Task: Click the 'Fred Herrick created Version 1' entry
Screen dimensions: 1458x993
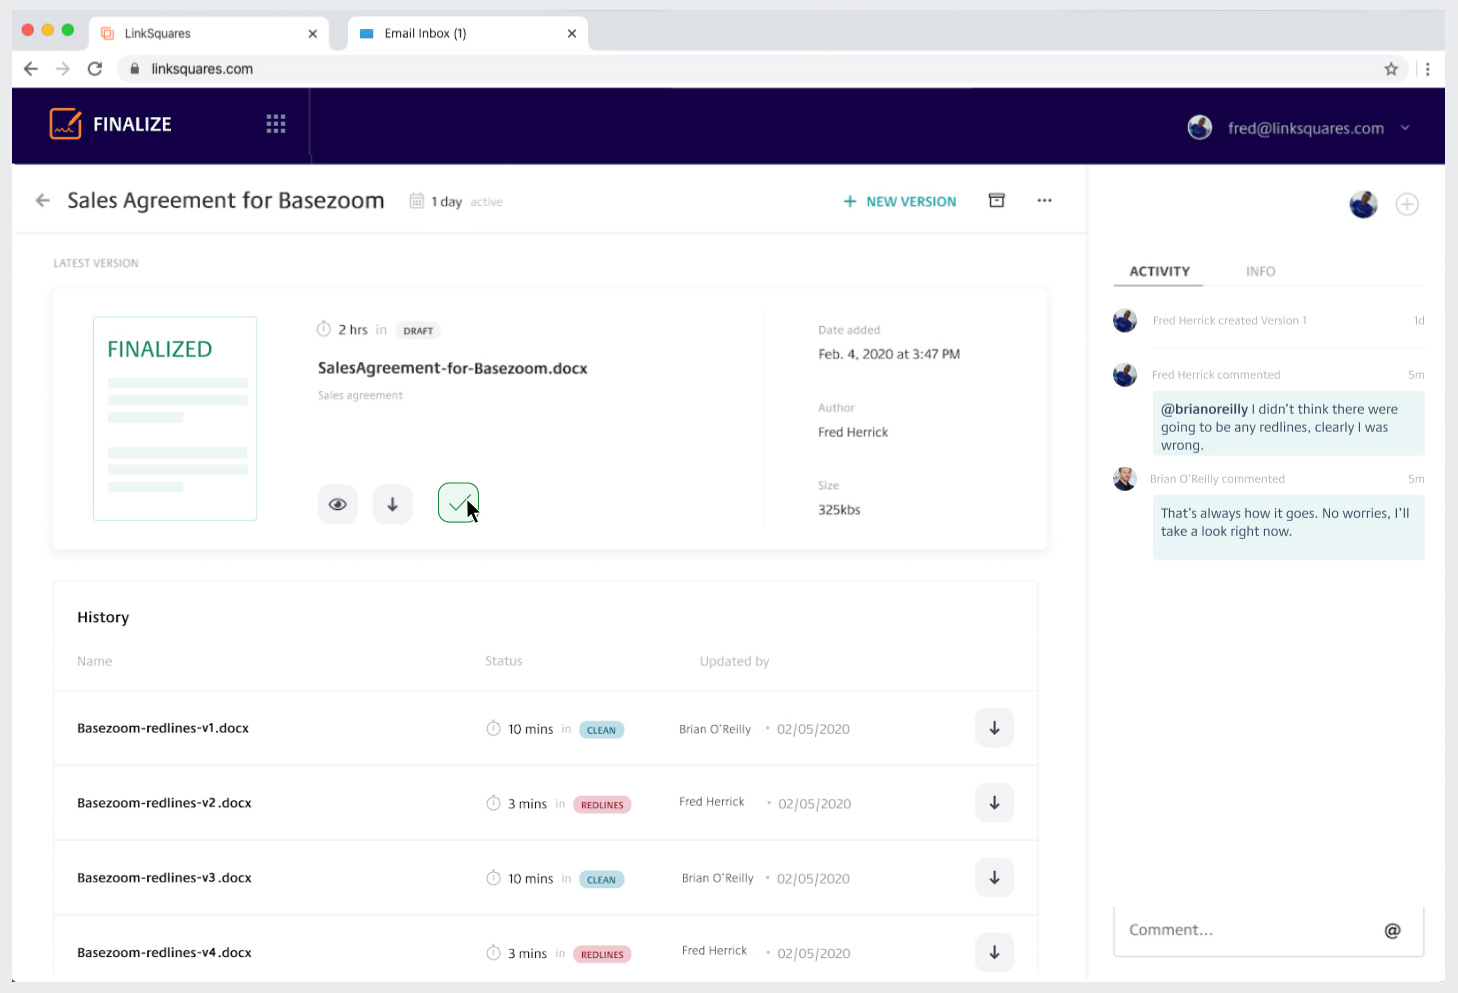Action: tap(1230, 321)
